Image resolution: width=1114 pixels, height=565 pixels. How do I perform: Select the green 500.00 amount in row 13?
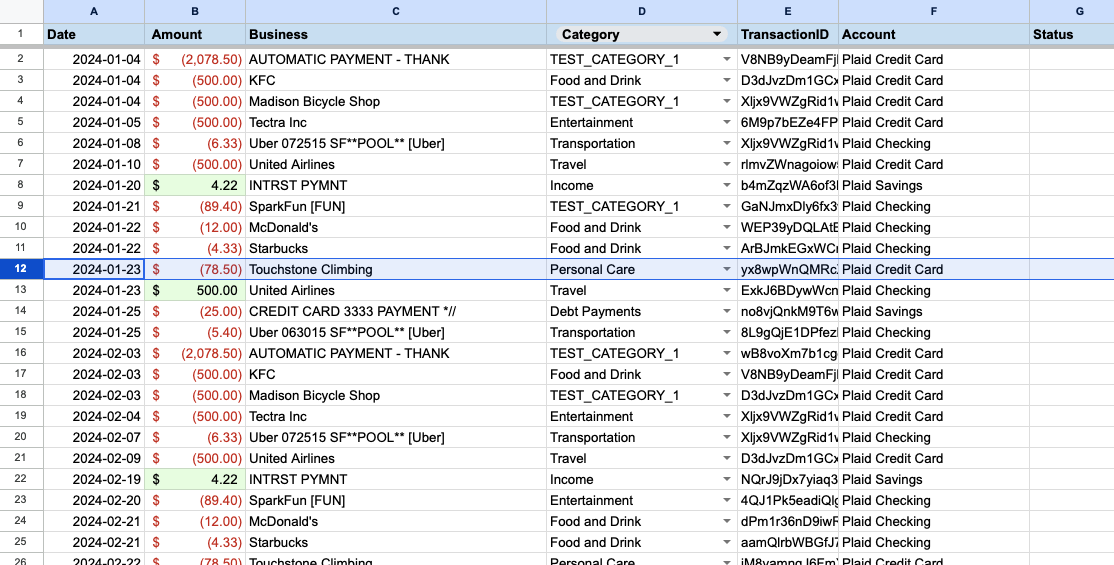click(195, 291)
